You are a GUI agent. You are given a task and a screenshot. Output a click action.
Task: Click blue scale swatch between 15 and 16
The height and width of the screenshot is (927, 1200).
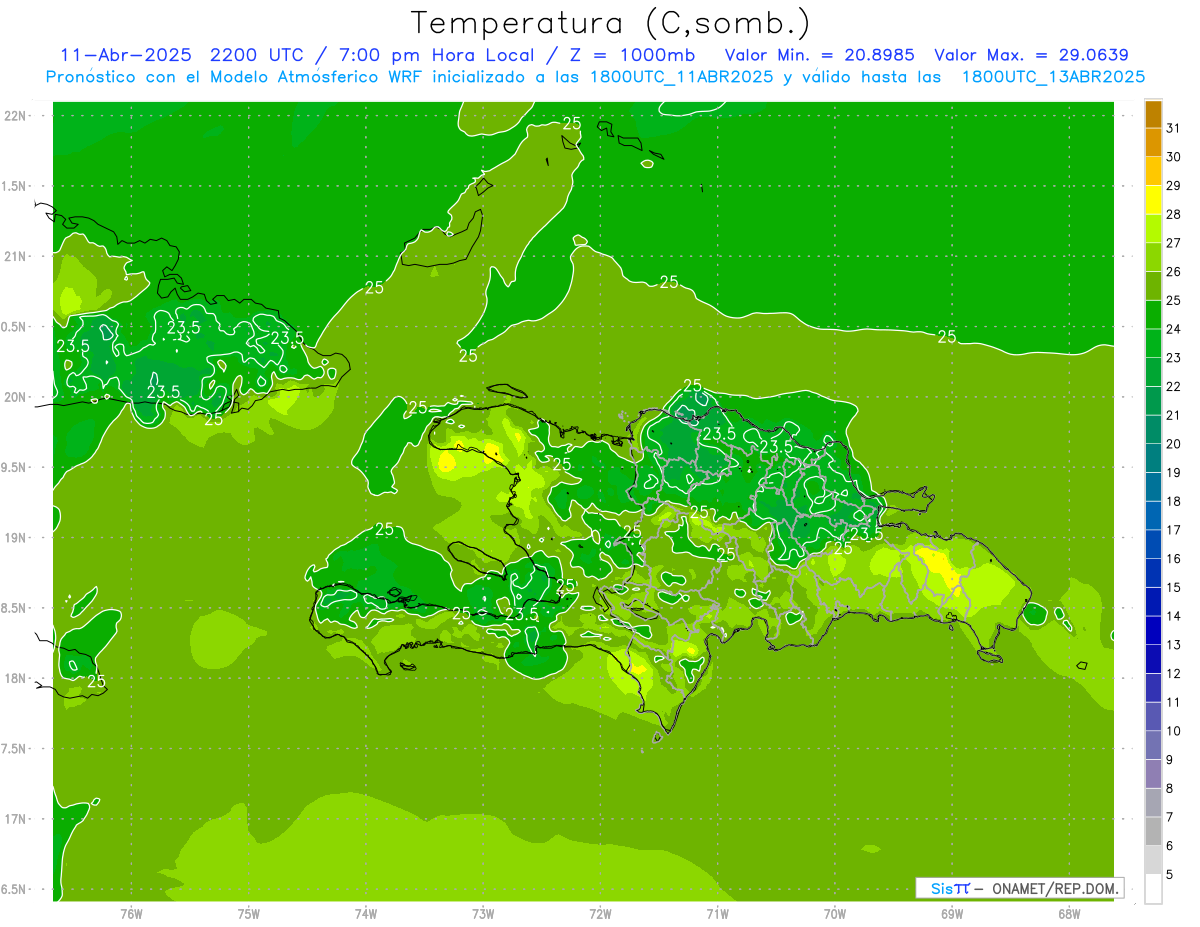click(x=1153, y=573)
